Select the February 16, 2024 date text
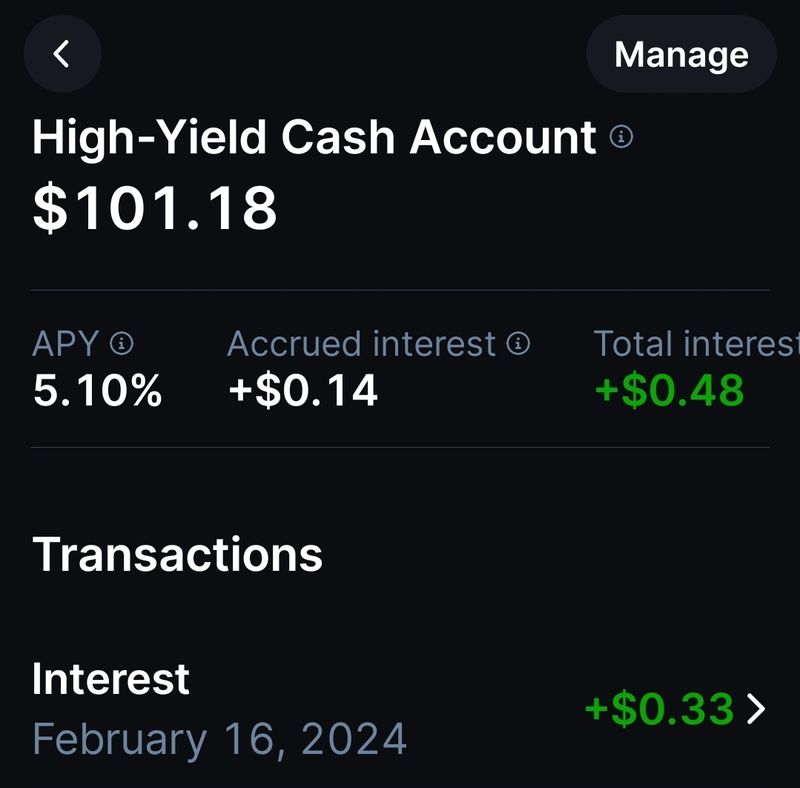The height and width of the screenshot is (788, 800). click(x=219, y=739)
